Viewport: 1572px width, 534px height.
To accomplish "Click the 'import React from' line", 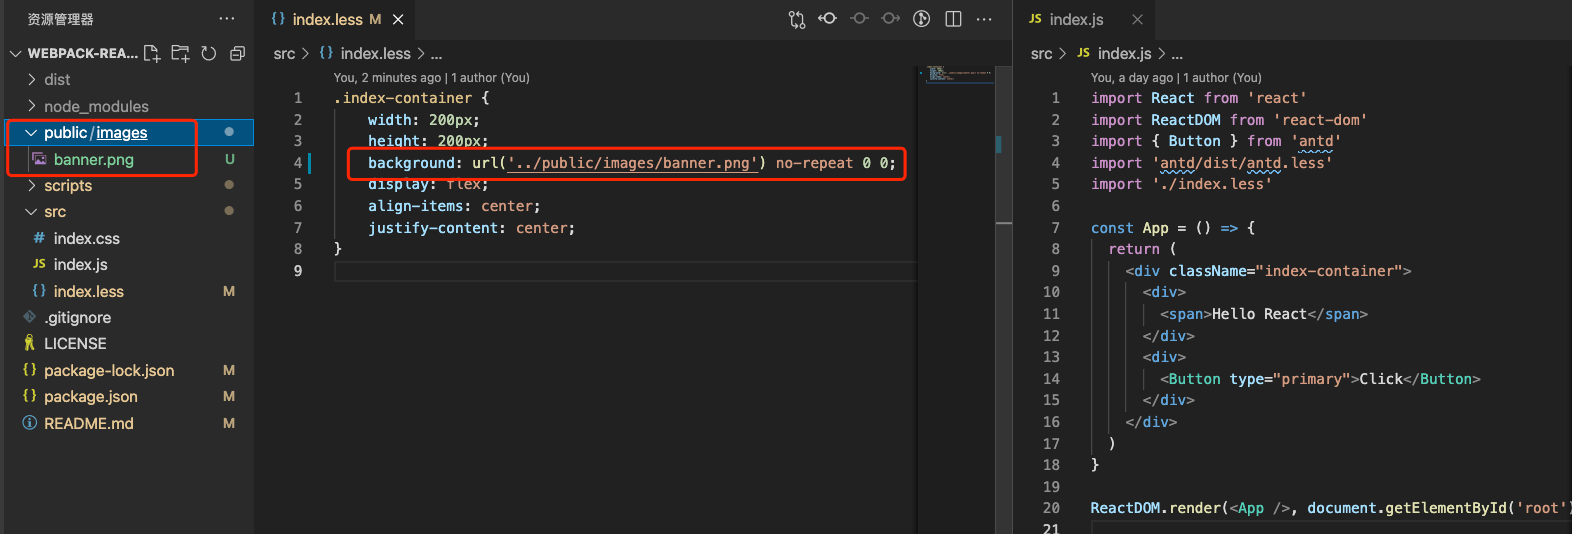I will tap(1199, 98).
